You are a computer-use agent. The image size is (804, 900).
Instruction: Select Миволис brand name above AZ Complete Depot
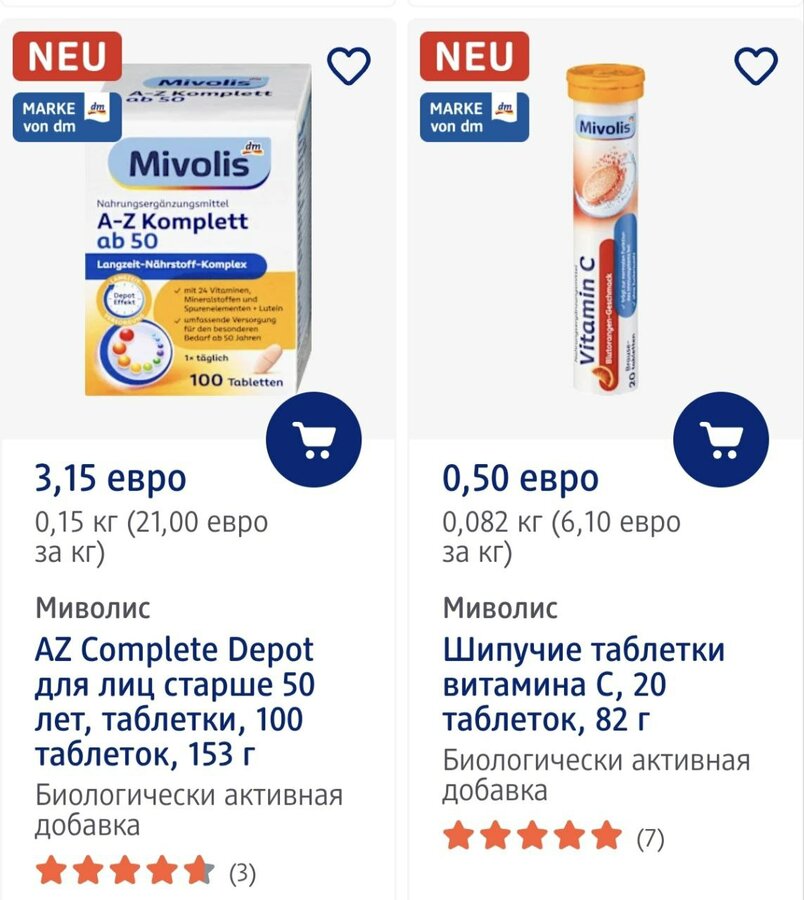[93, 607]
